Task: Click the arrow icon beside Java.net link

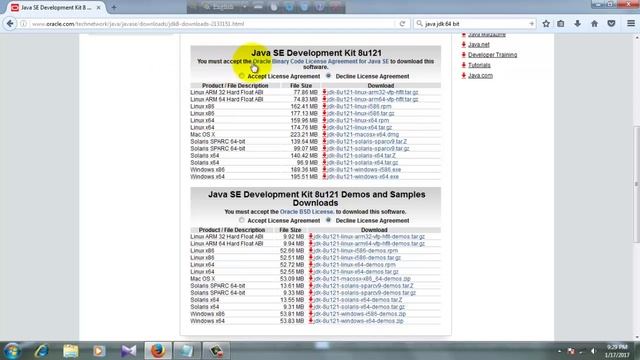Action: click(464, 44)
